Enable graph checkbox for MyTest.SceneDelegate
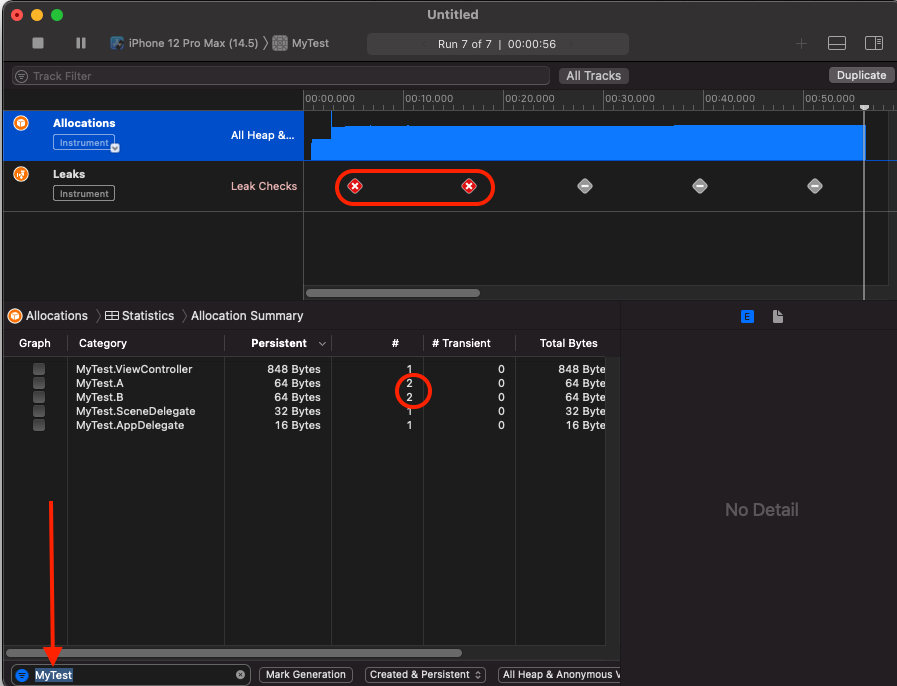897x686 pixels. click(39, 411)
